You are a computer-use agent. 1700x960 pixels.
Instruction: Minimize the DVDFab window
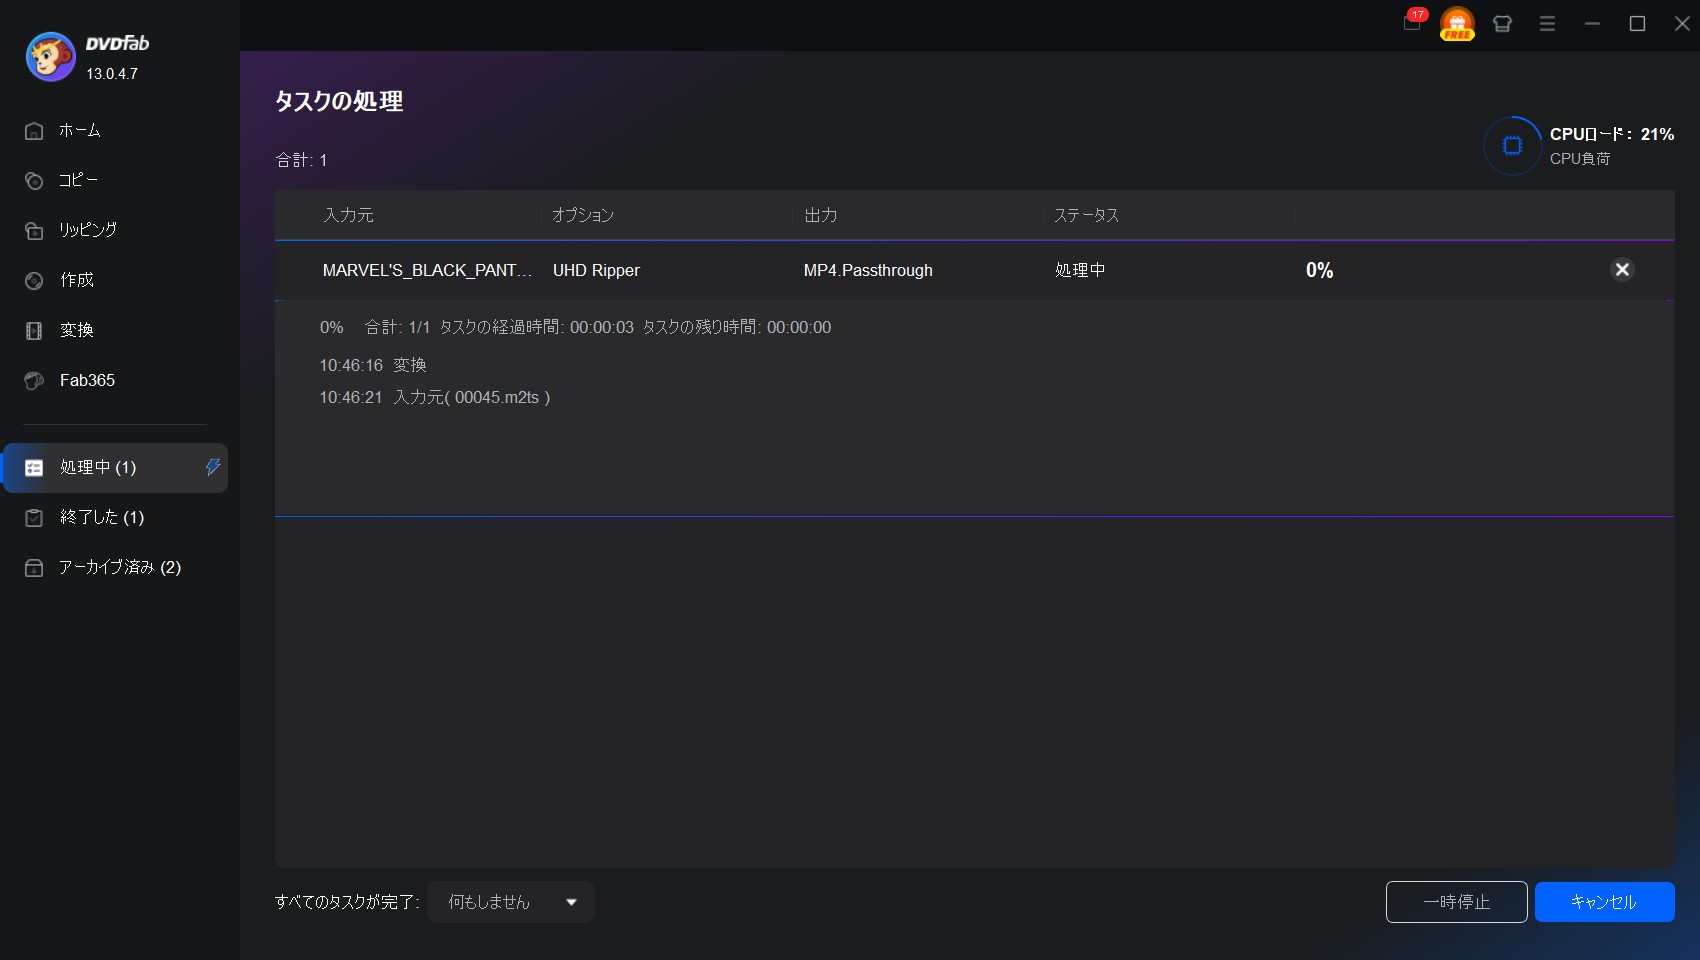1592,23
